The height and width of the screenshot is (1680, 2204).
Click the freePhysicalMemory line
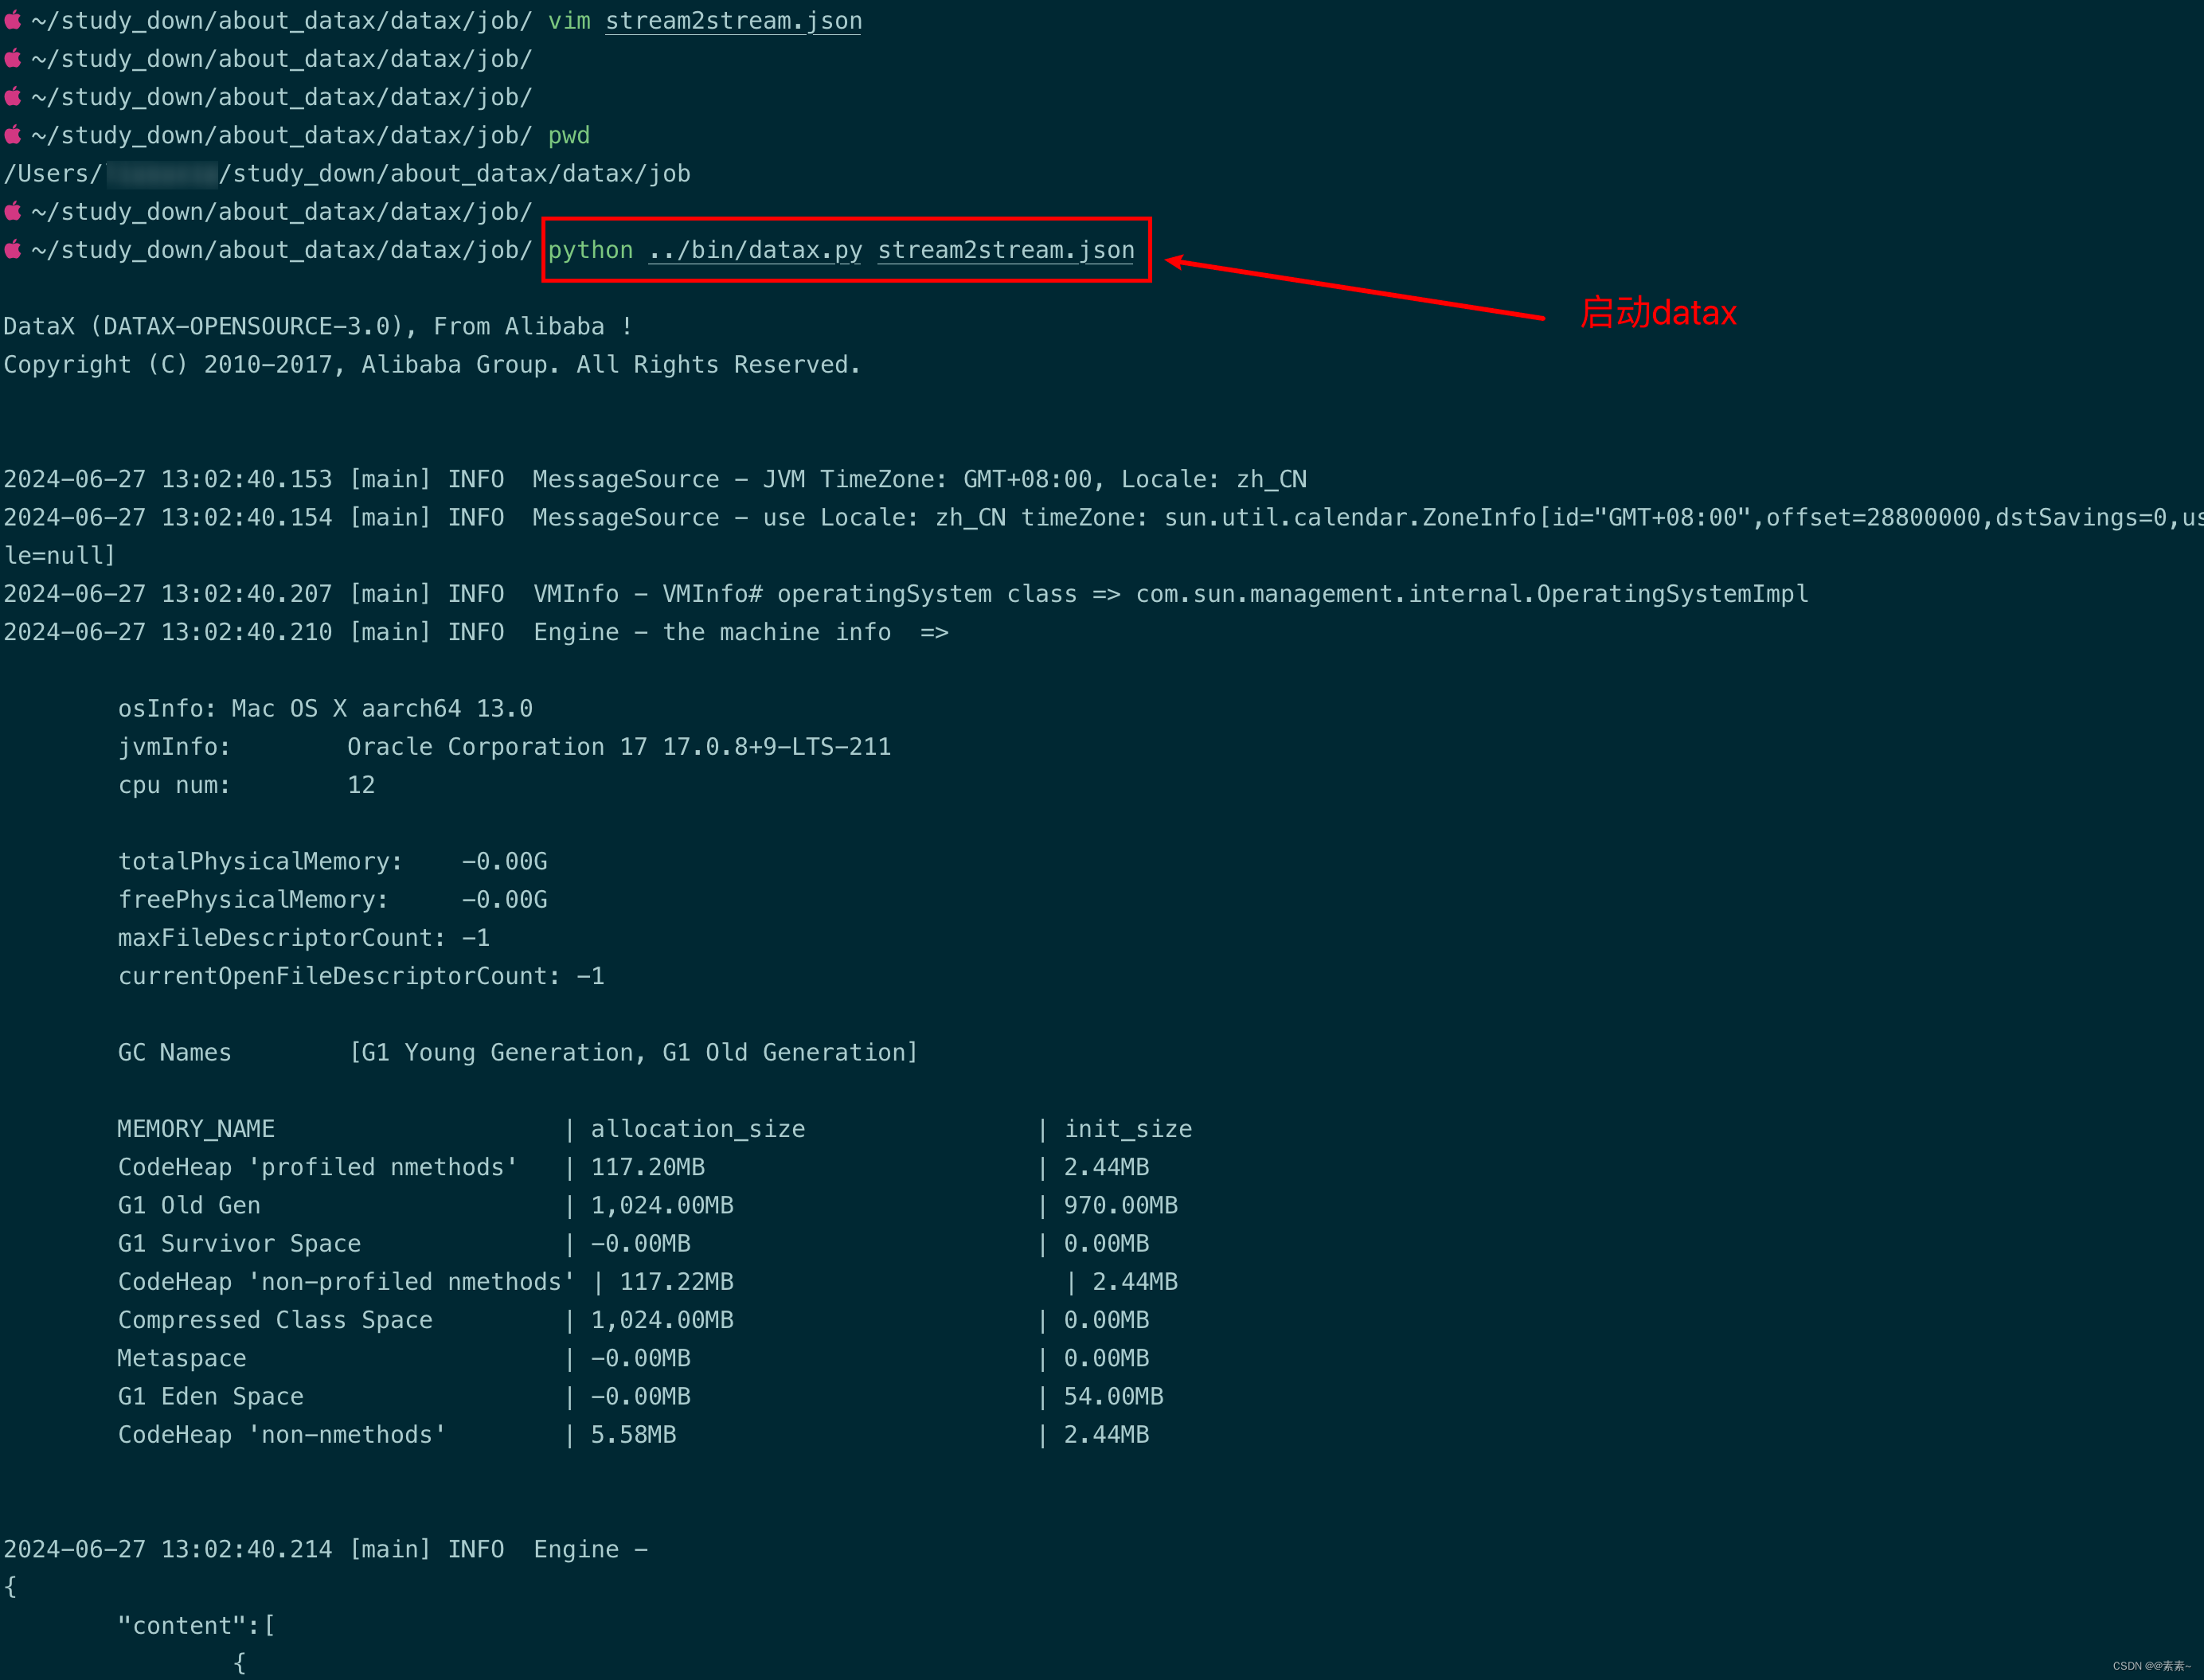point(333,900)
